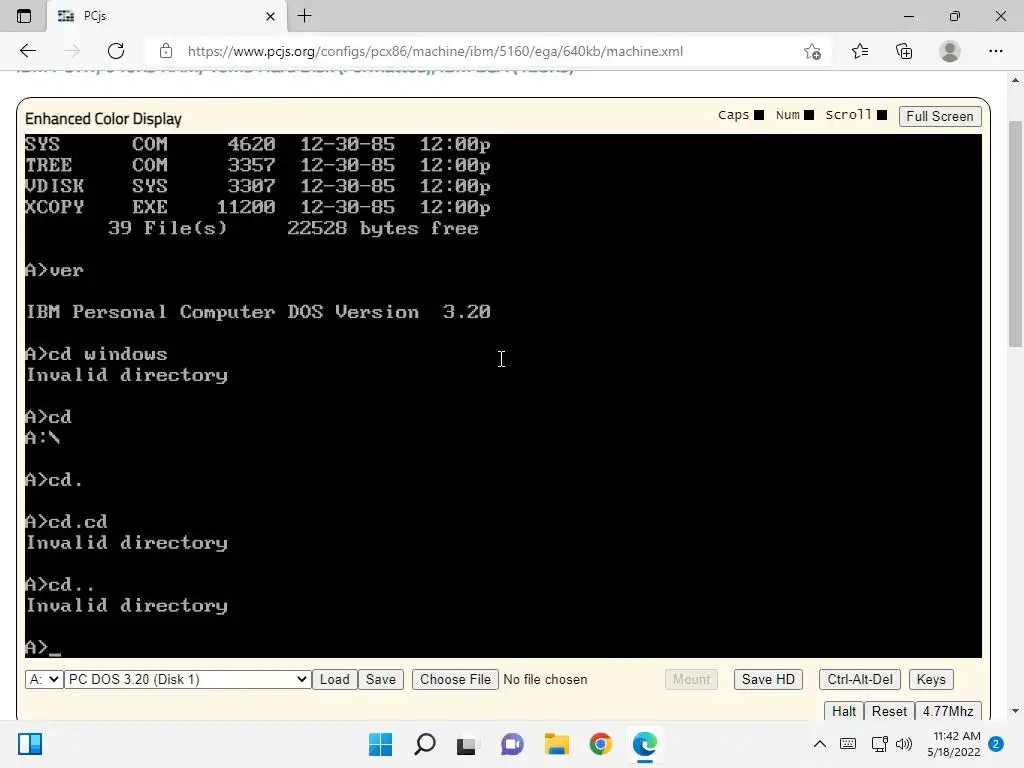Screen dimensions: 1024x768
Task: Open the Favorites list icon
Action: [860, 51]
